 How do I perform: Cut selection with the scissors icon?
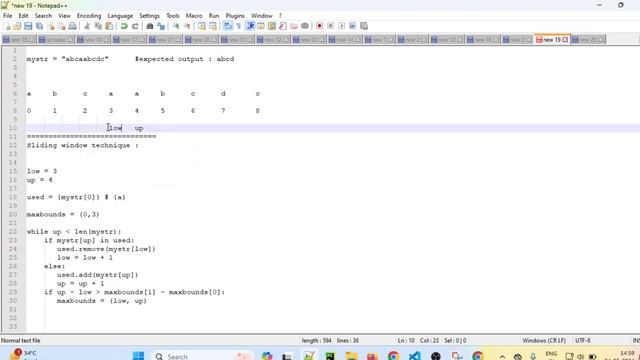[87, 26]
